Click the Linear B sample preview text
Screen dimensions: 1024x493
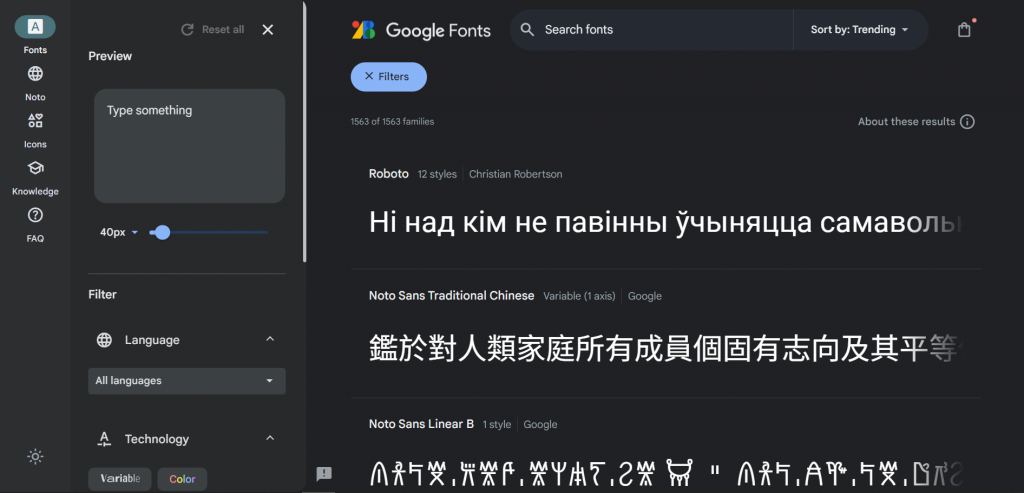(666, 473)
